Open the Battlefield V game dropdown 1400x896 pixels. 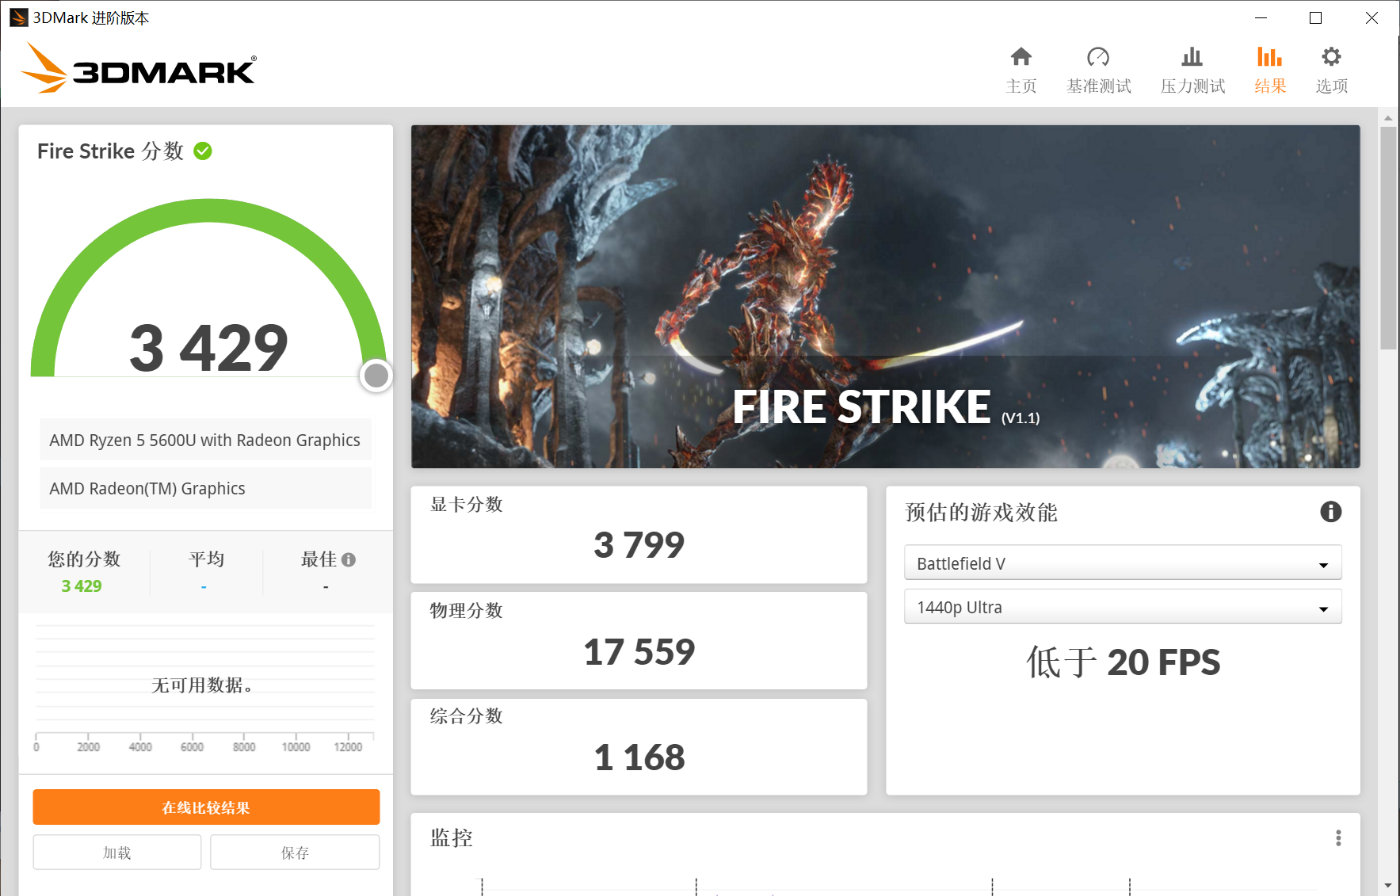pos(1122,563)
